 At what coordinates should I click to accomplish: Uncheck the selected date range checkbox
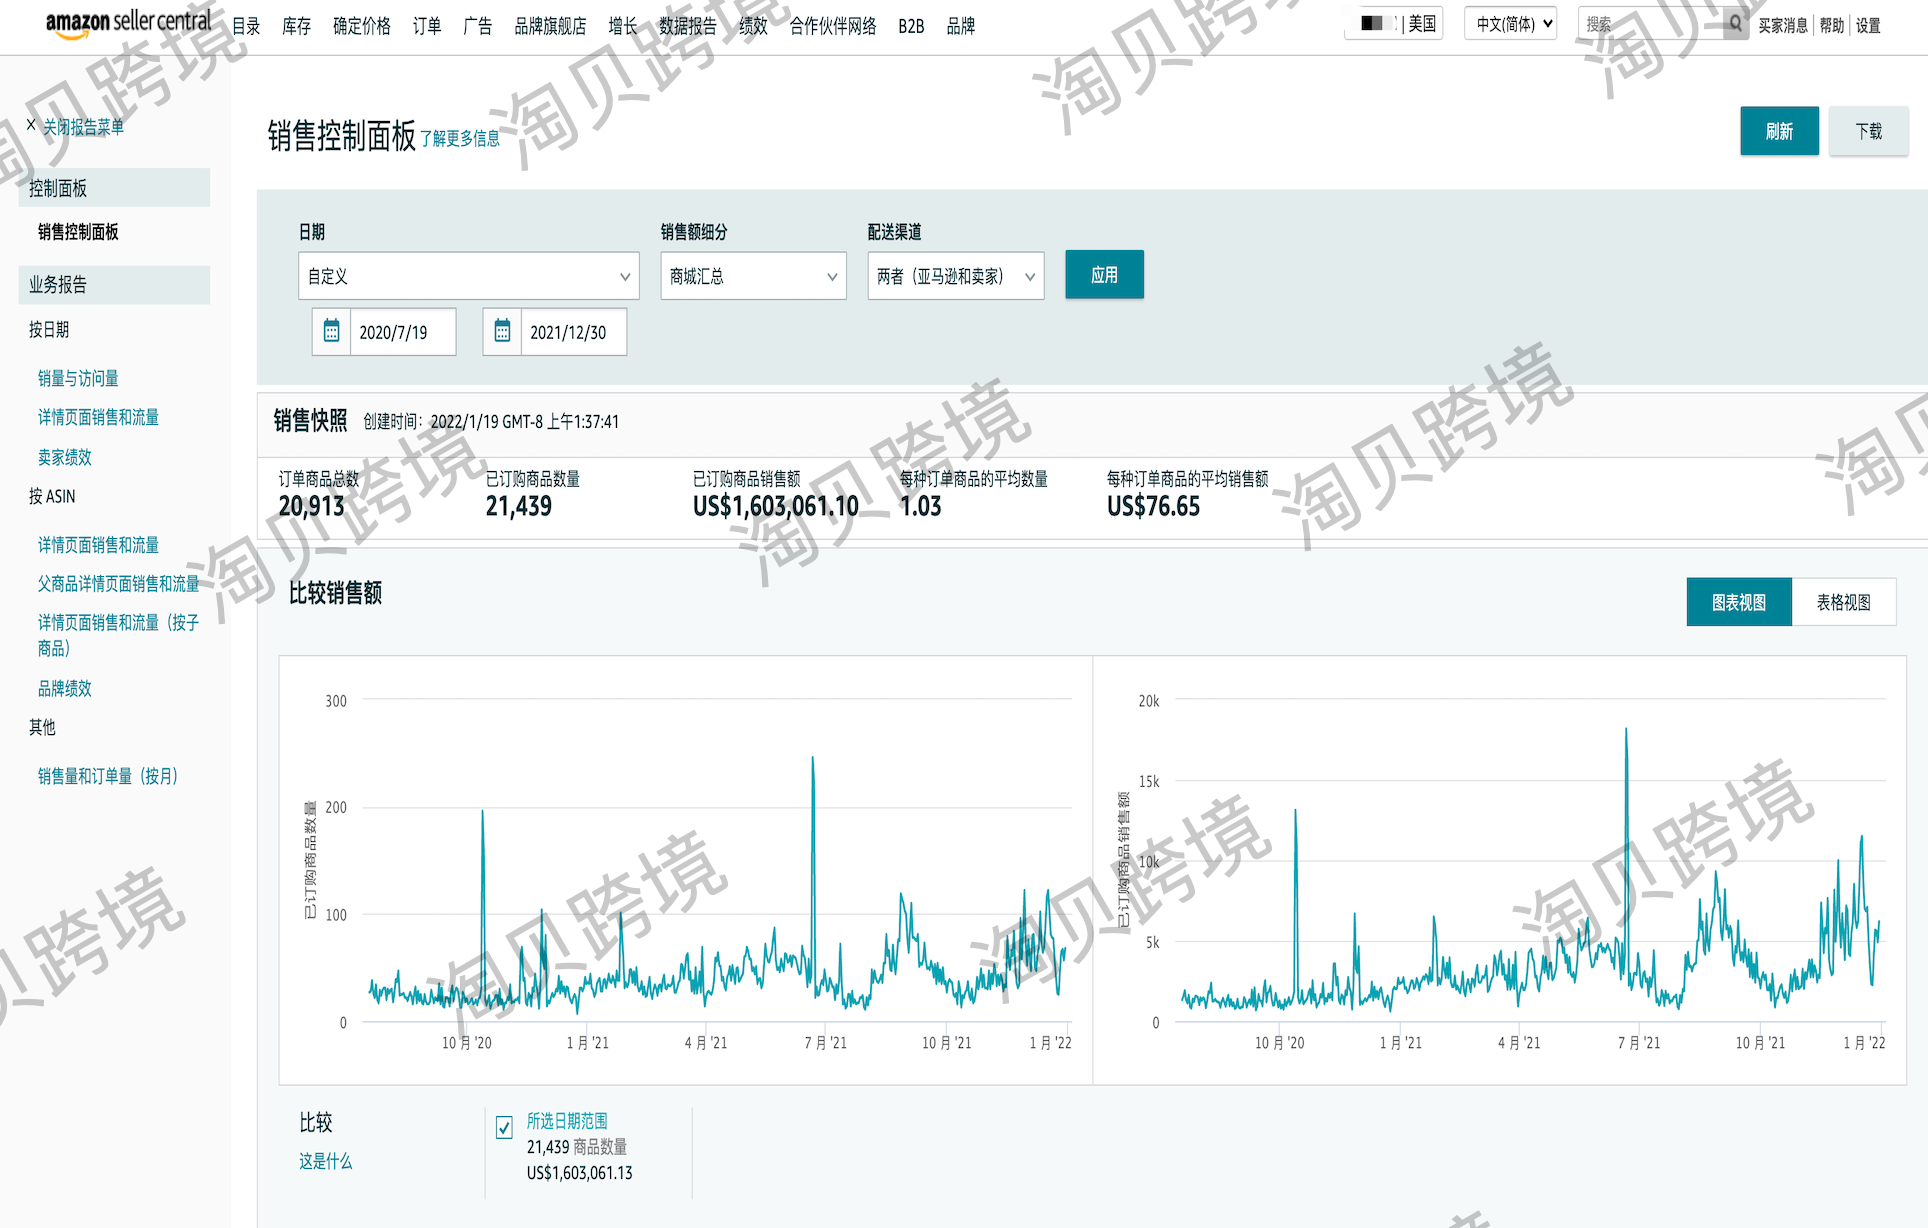505,1127
